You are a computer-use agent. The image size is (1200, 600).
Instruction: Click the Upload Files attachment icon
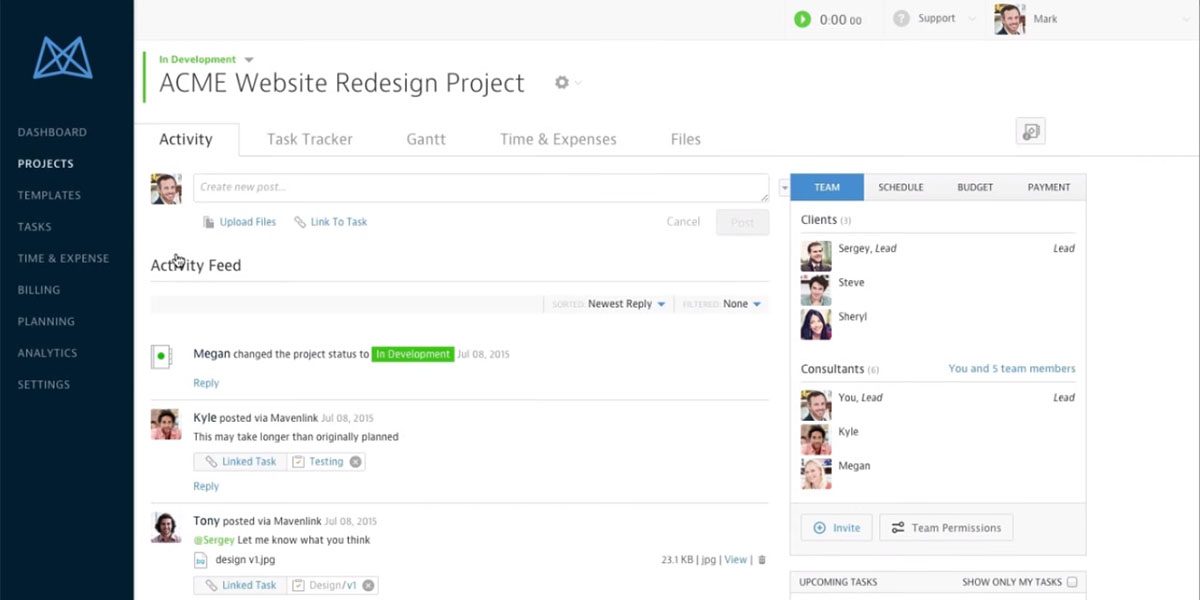click(x=208, y=221)
